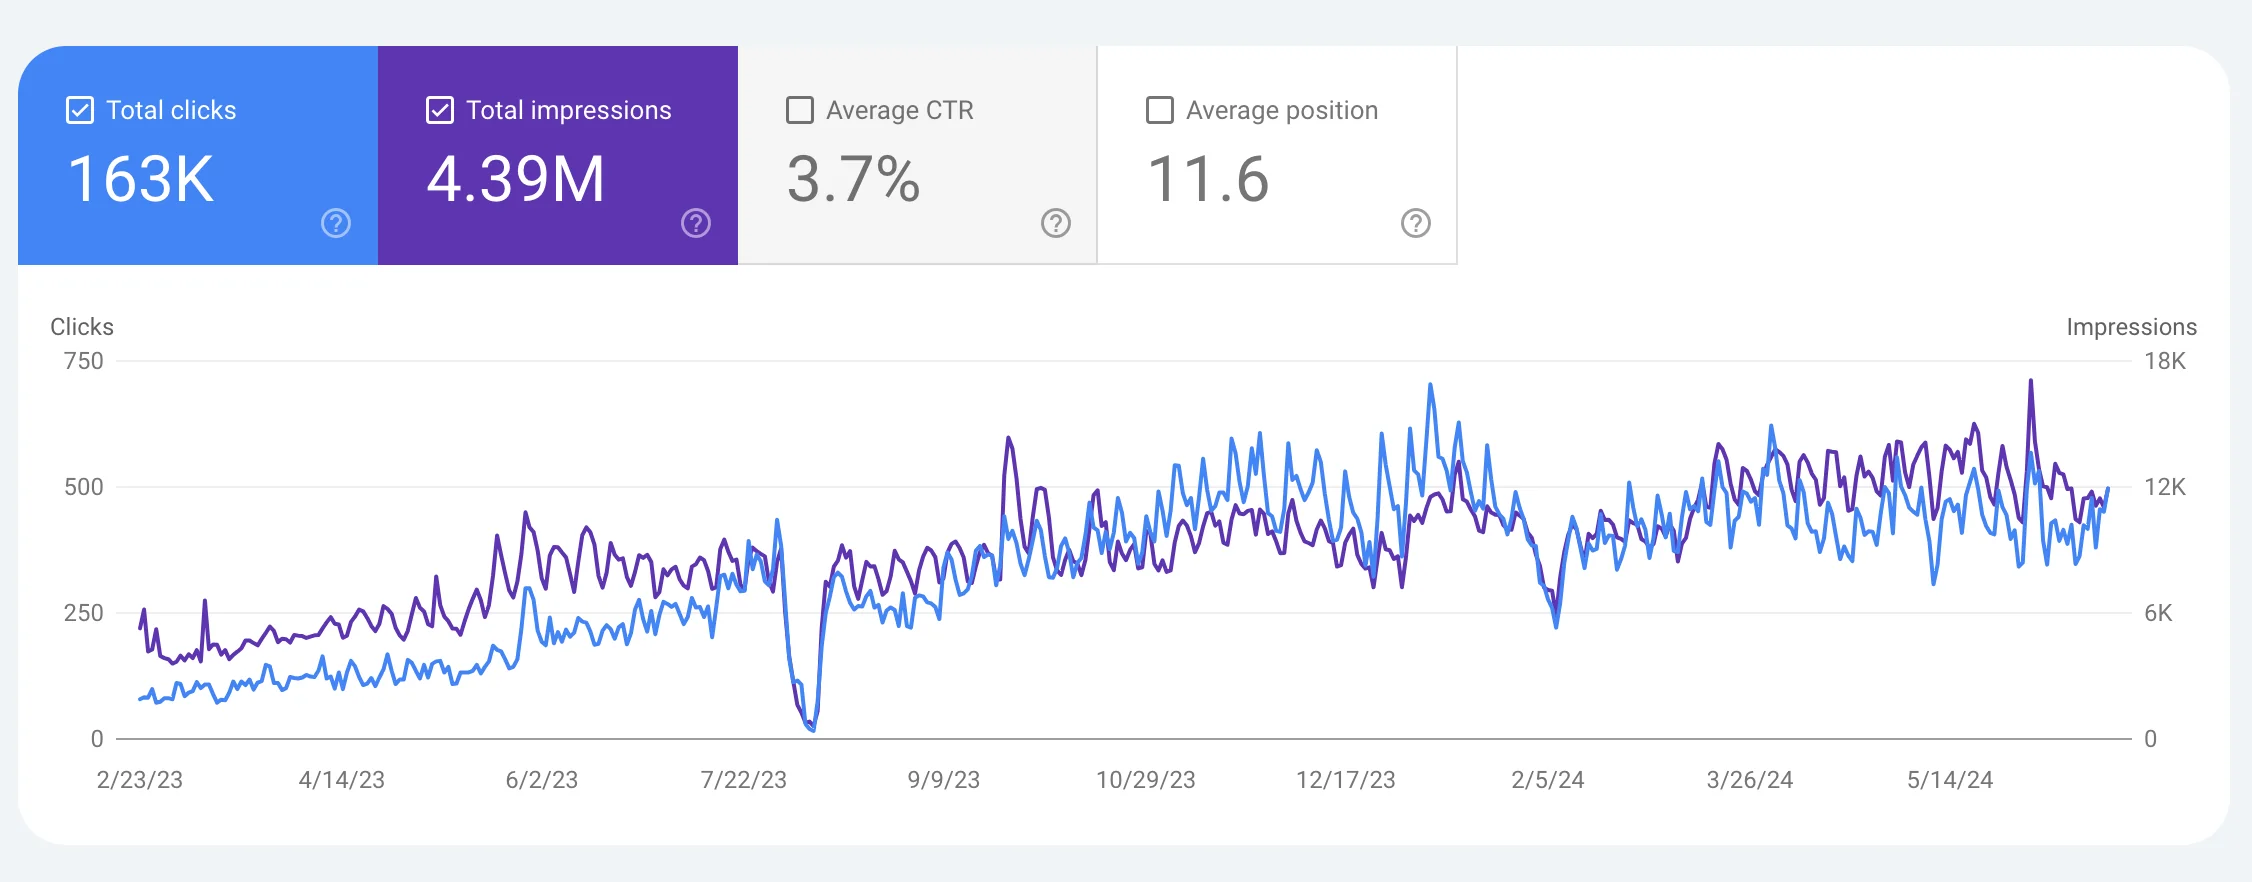This screenshot has height=882, width=2252.
Task: Click the 12K impressions axis label
Action: pyautogui.click(x=2165, y=487)
